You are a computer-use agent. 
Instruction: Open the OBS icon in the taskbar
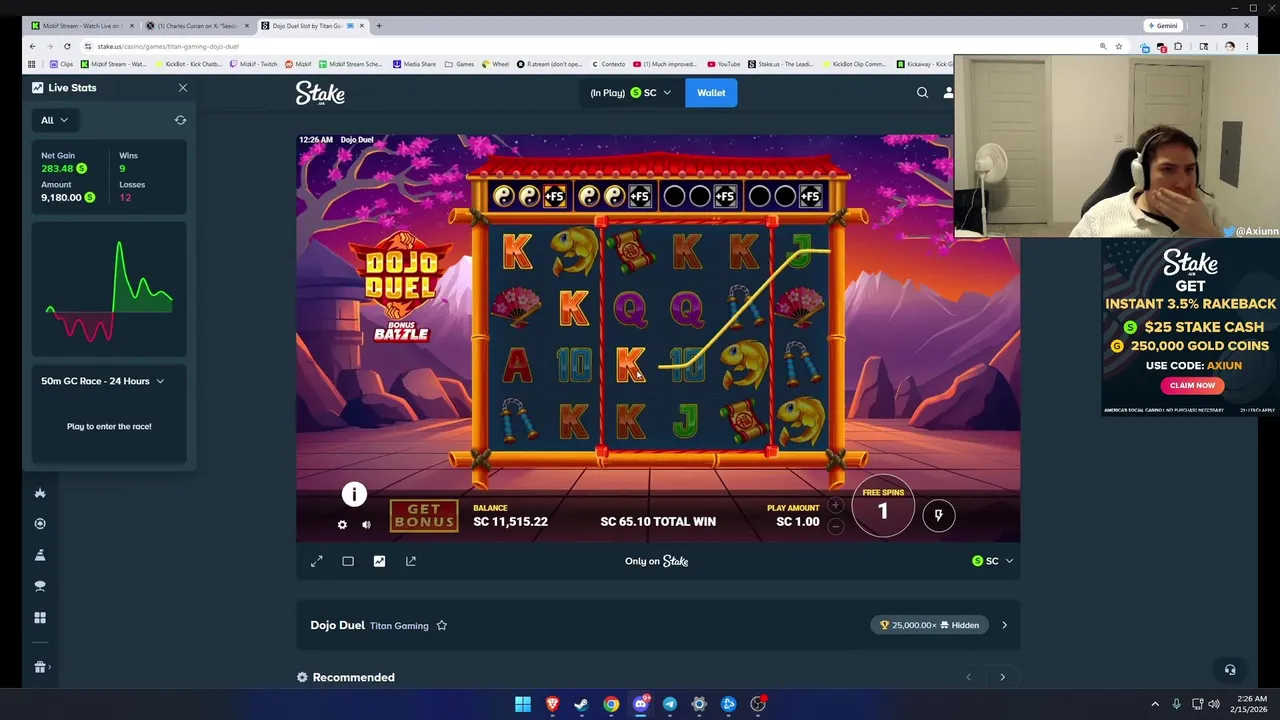[758, 704]
